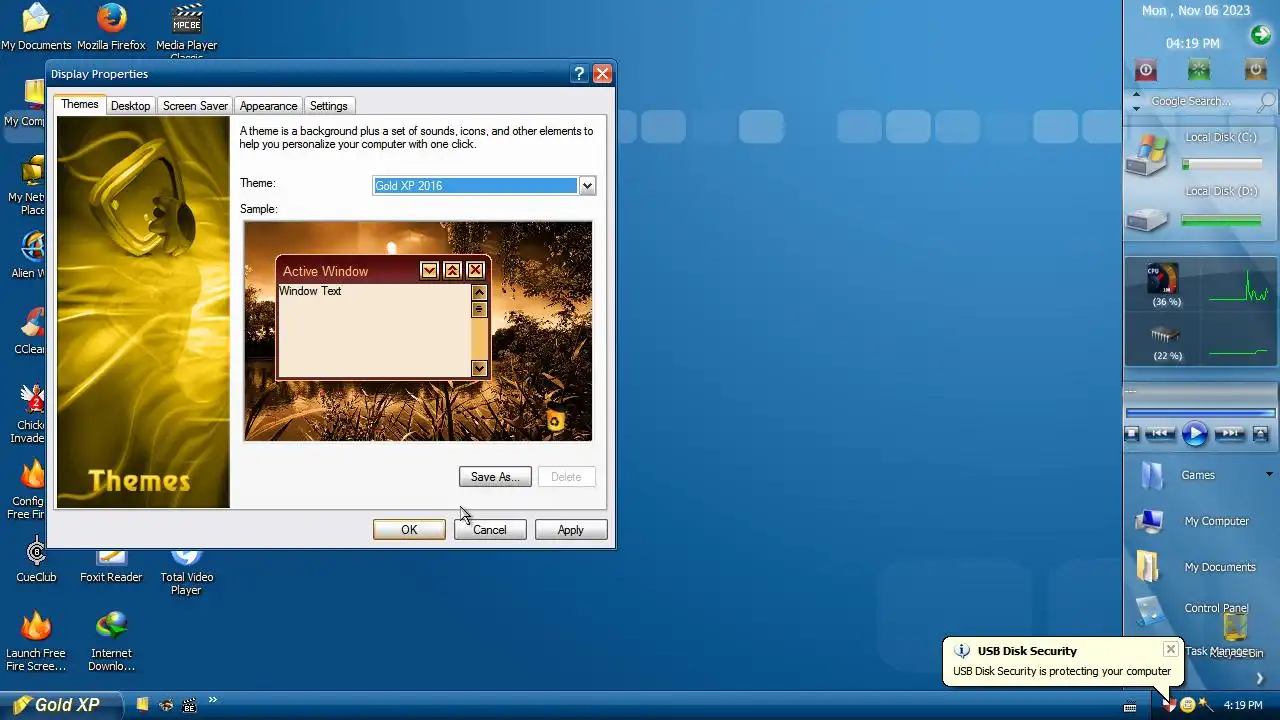Click the smiley face tray icon
Image resolution: width=1280 pixels, height=720 pixels.
coord(1187,705)
